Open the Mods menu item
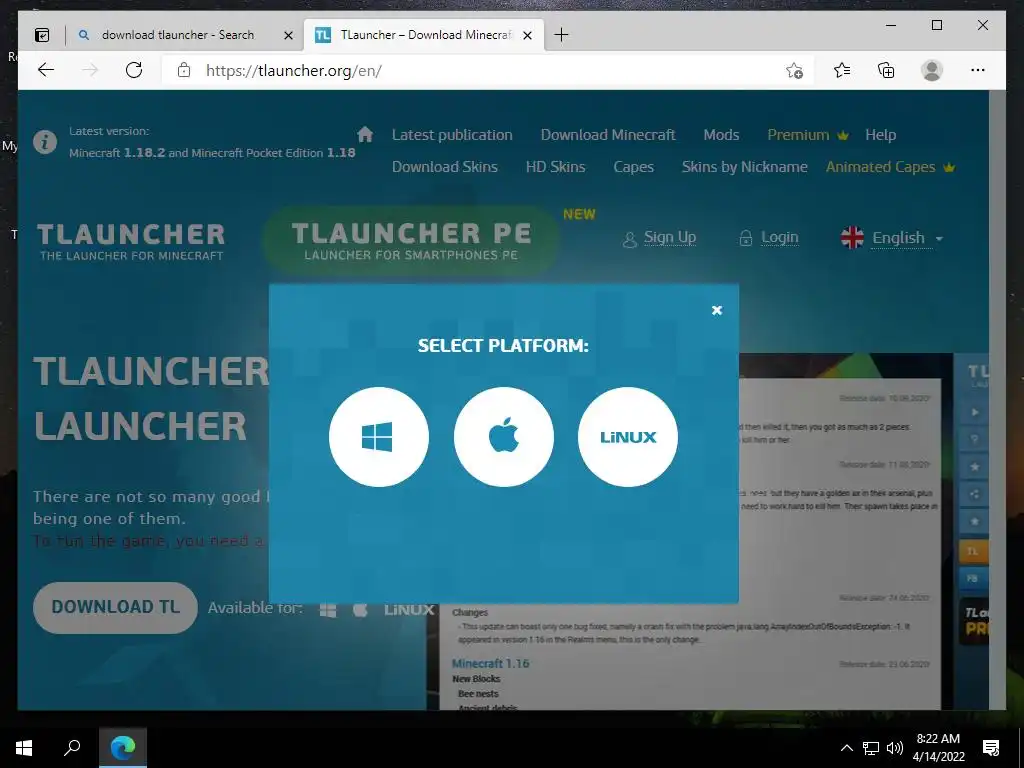Image resolution: width=1024 pixels, height=768 pixels. tap(721, 135)
